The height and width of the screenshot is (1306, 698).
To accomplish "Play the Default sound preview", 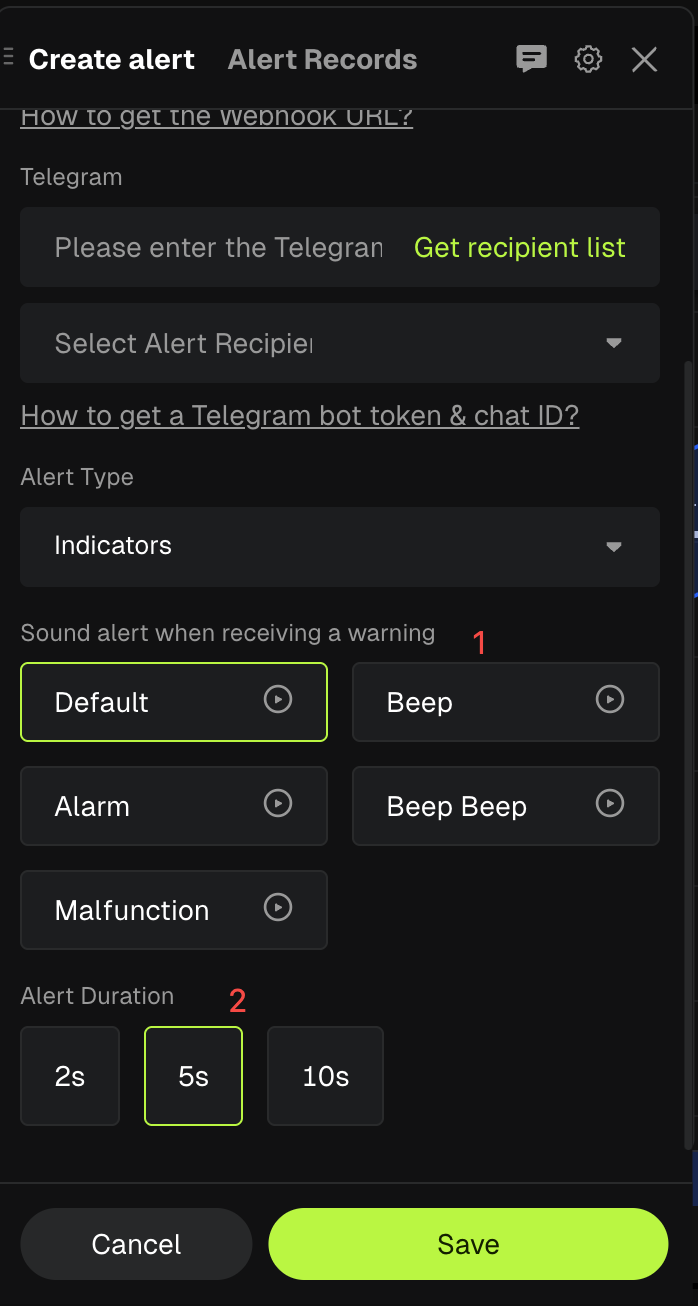I will [277, 701].
